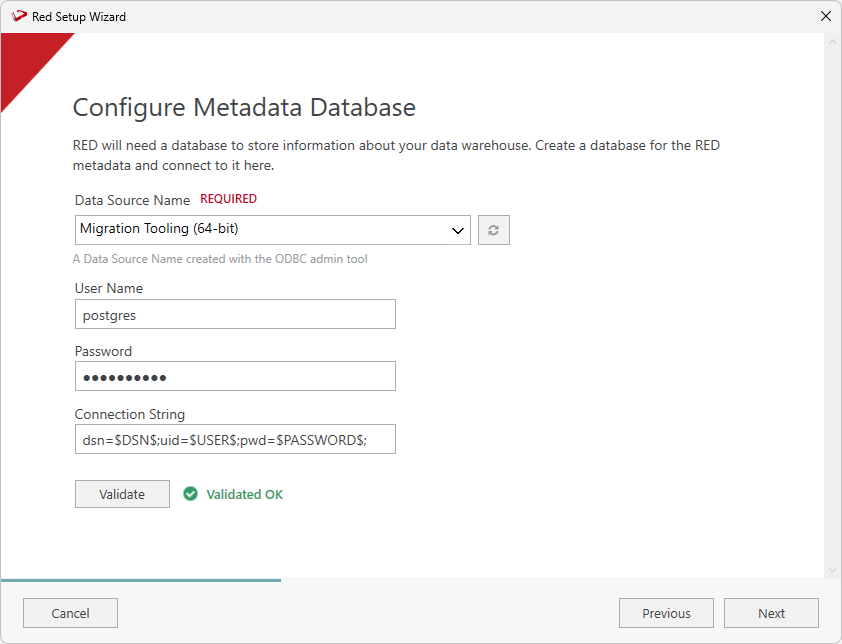Viewport: 842px width, 644px height.
Task: Click the wizard progress bar
Action: (140, 580)
